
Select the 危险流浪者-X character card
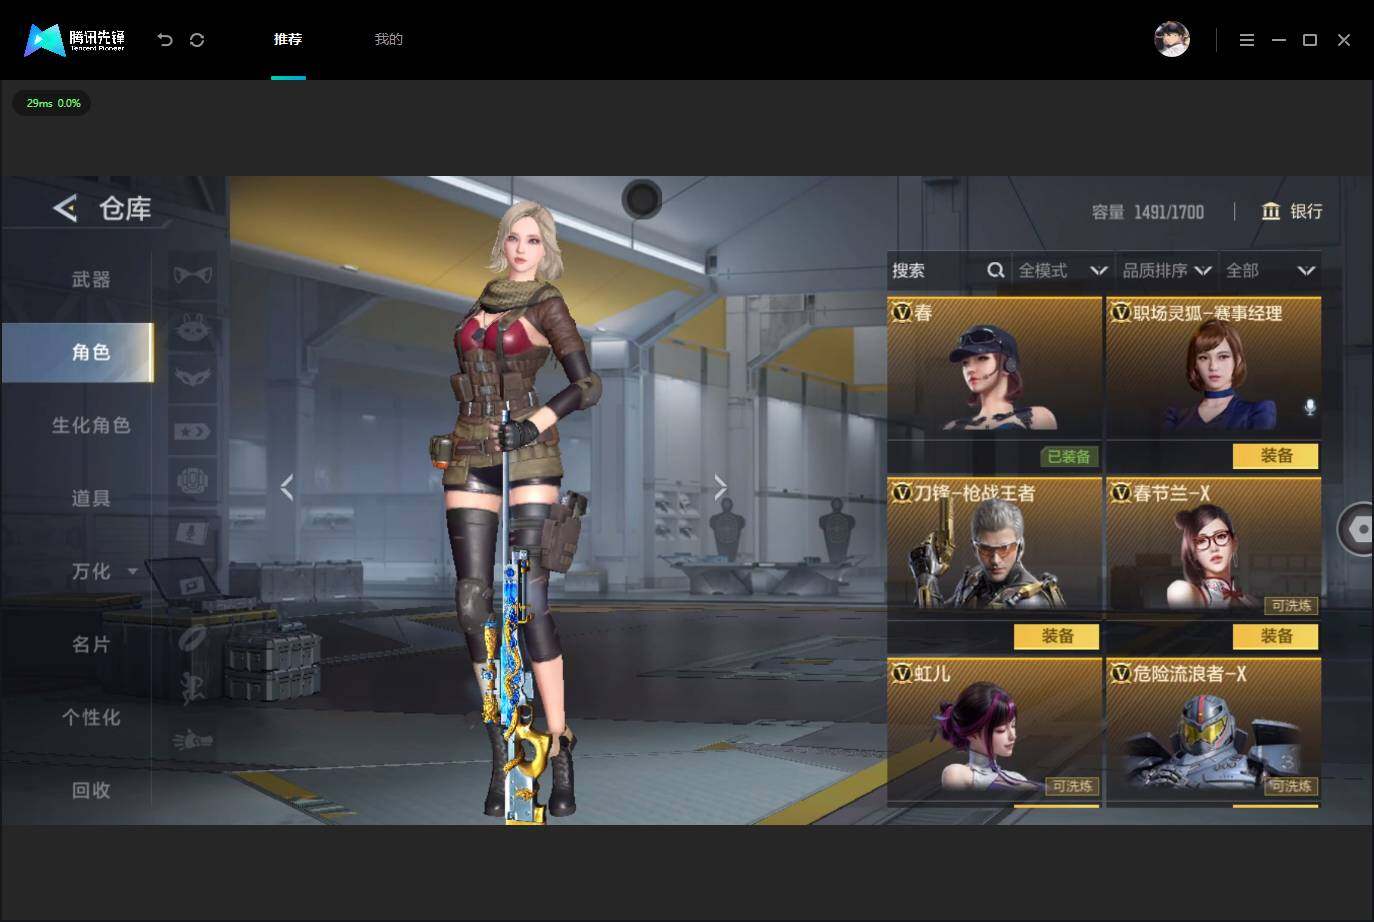[1213, 730]
